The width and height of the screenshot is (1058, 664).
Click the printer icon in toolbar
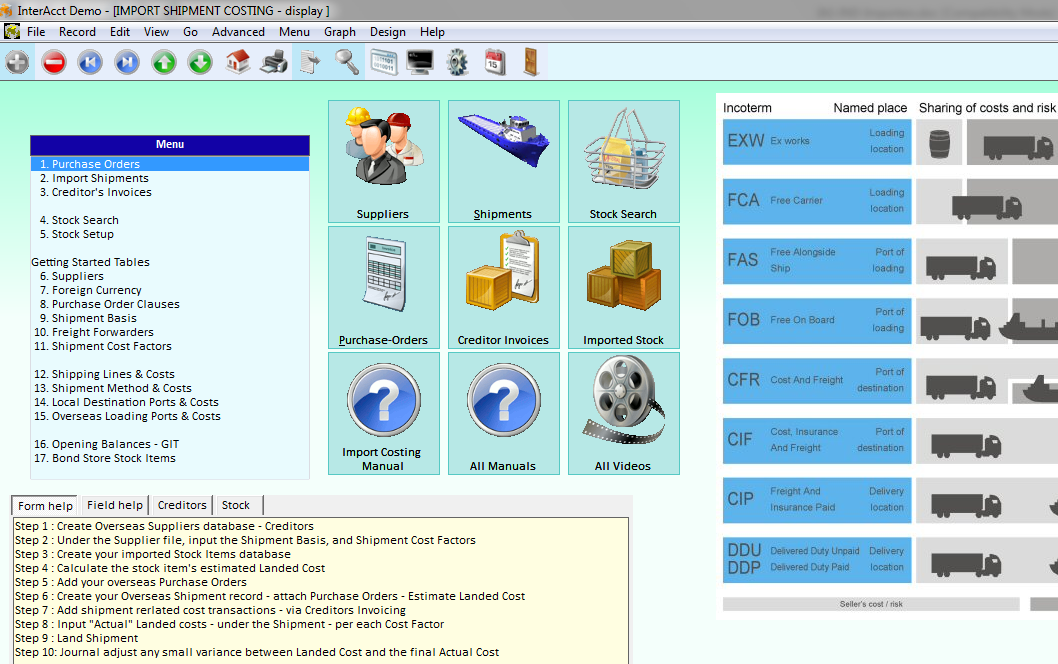tap(274, 62)
